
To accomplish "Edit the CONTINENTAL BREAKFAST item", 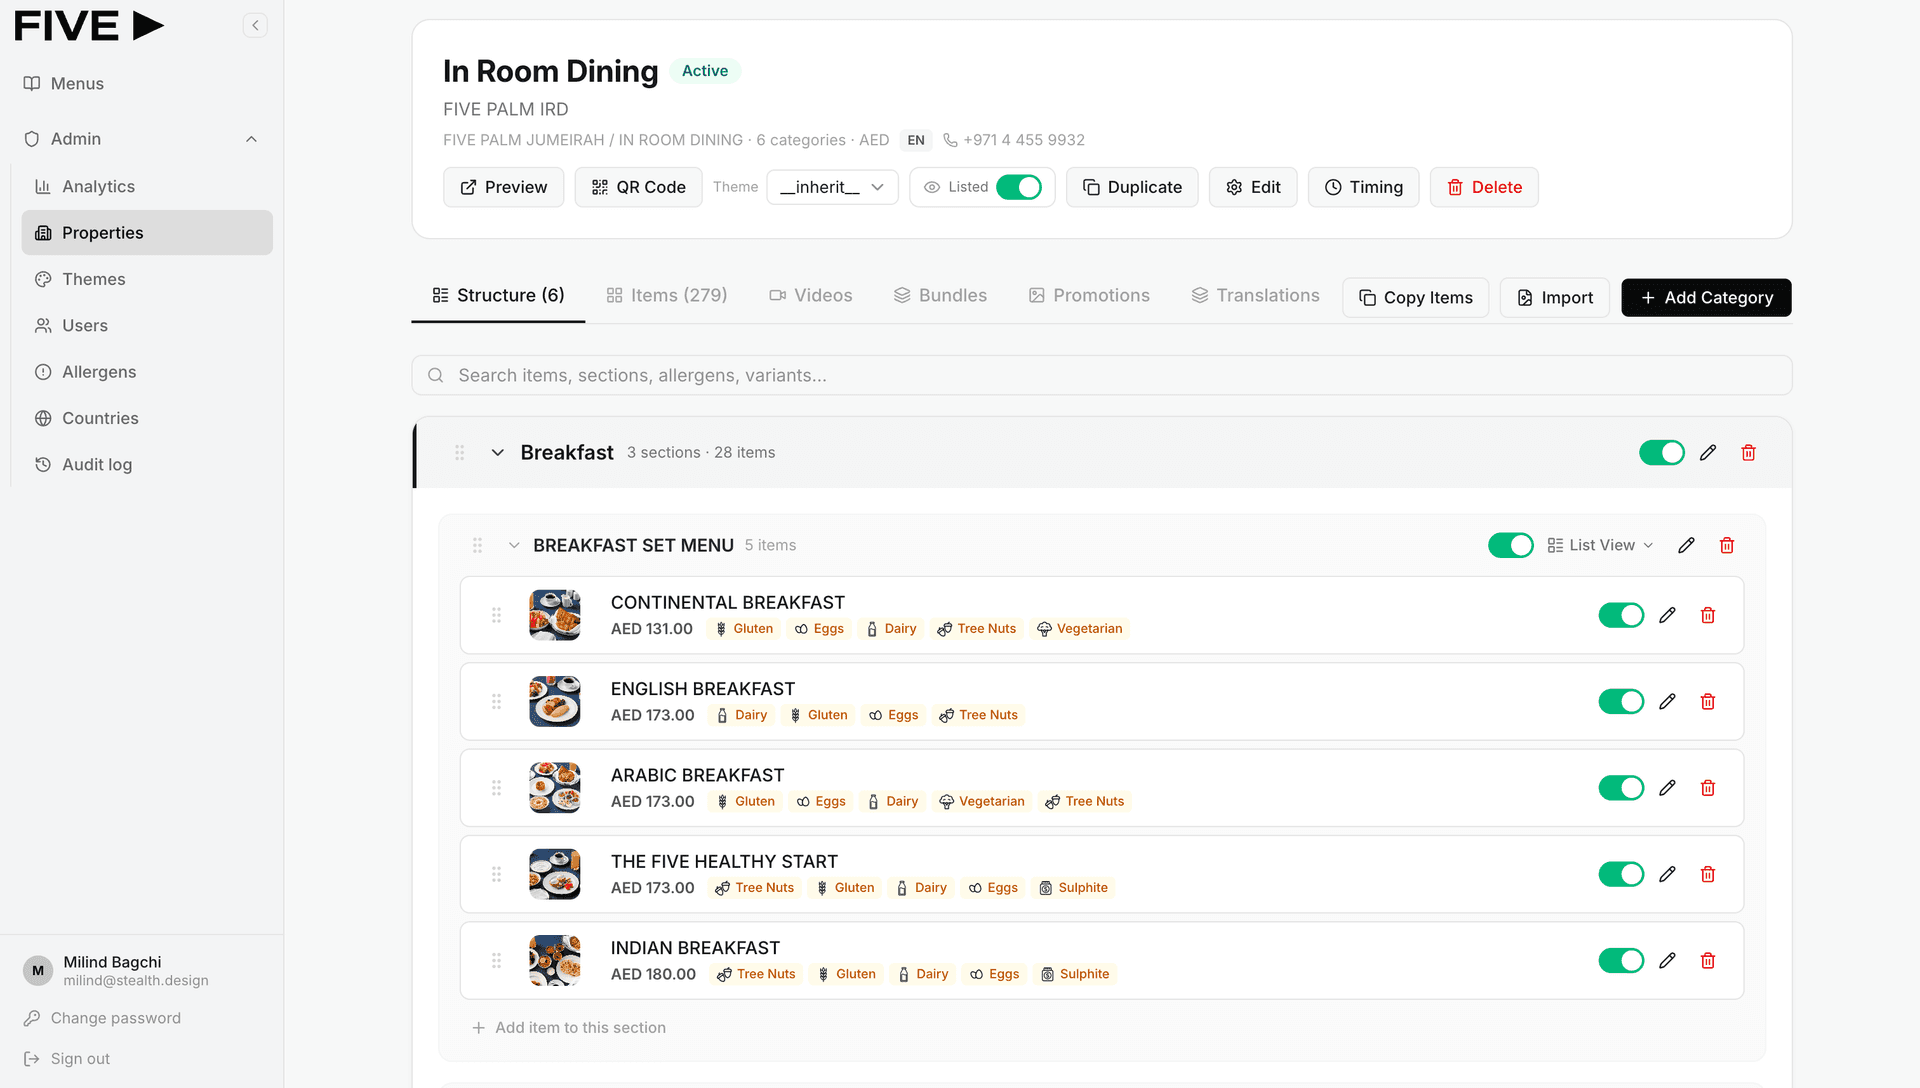I will click(x=1667, y=615).
